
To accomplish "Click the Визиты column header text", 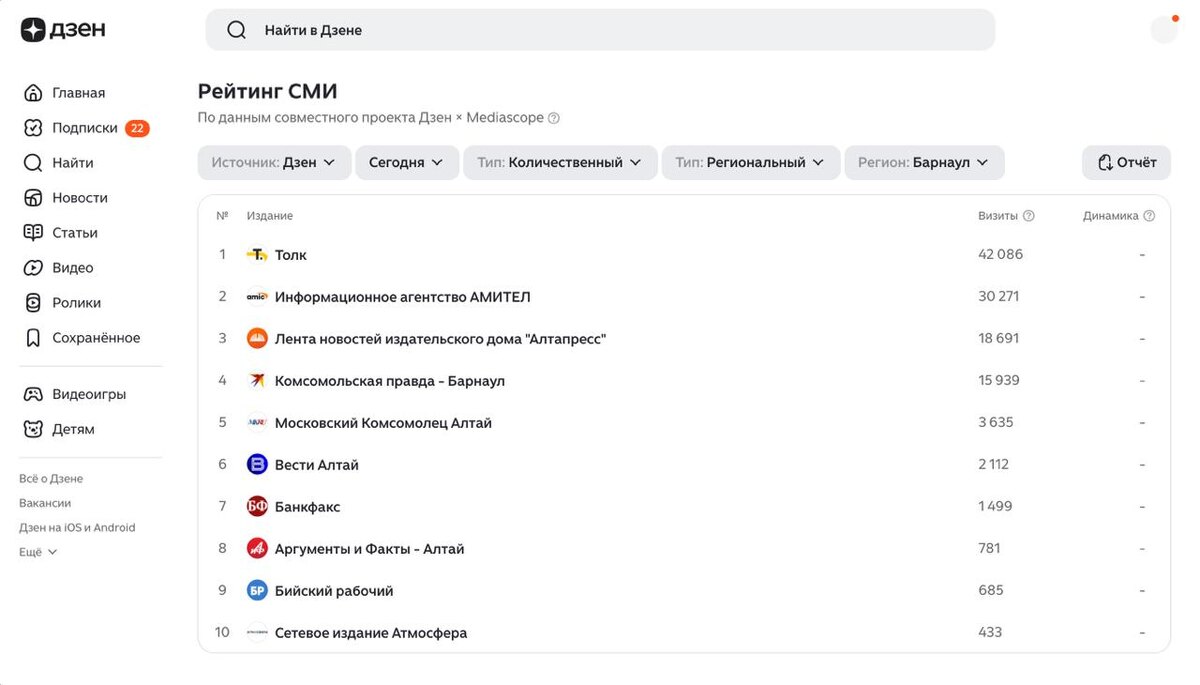I will click(998, 216).
